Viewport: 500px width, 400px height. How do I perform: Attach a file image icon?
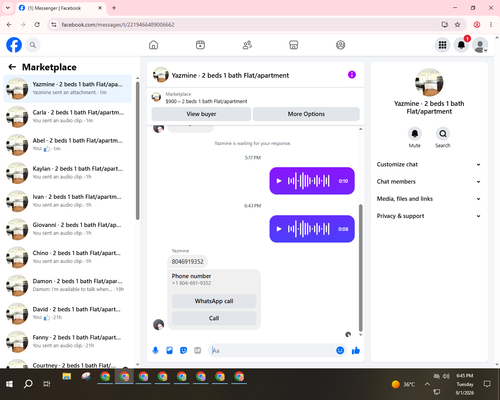(169, 350)
